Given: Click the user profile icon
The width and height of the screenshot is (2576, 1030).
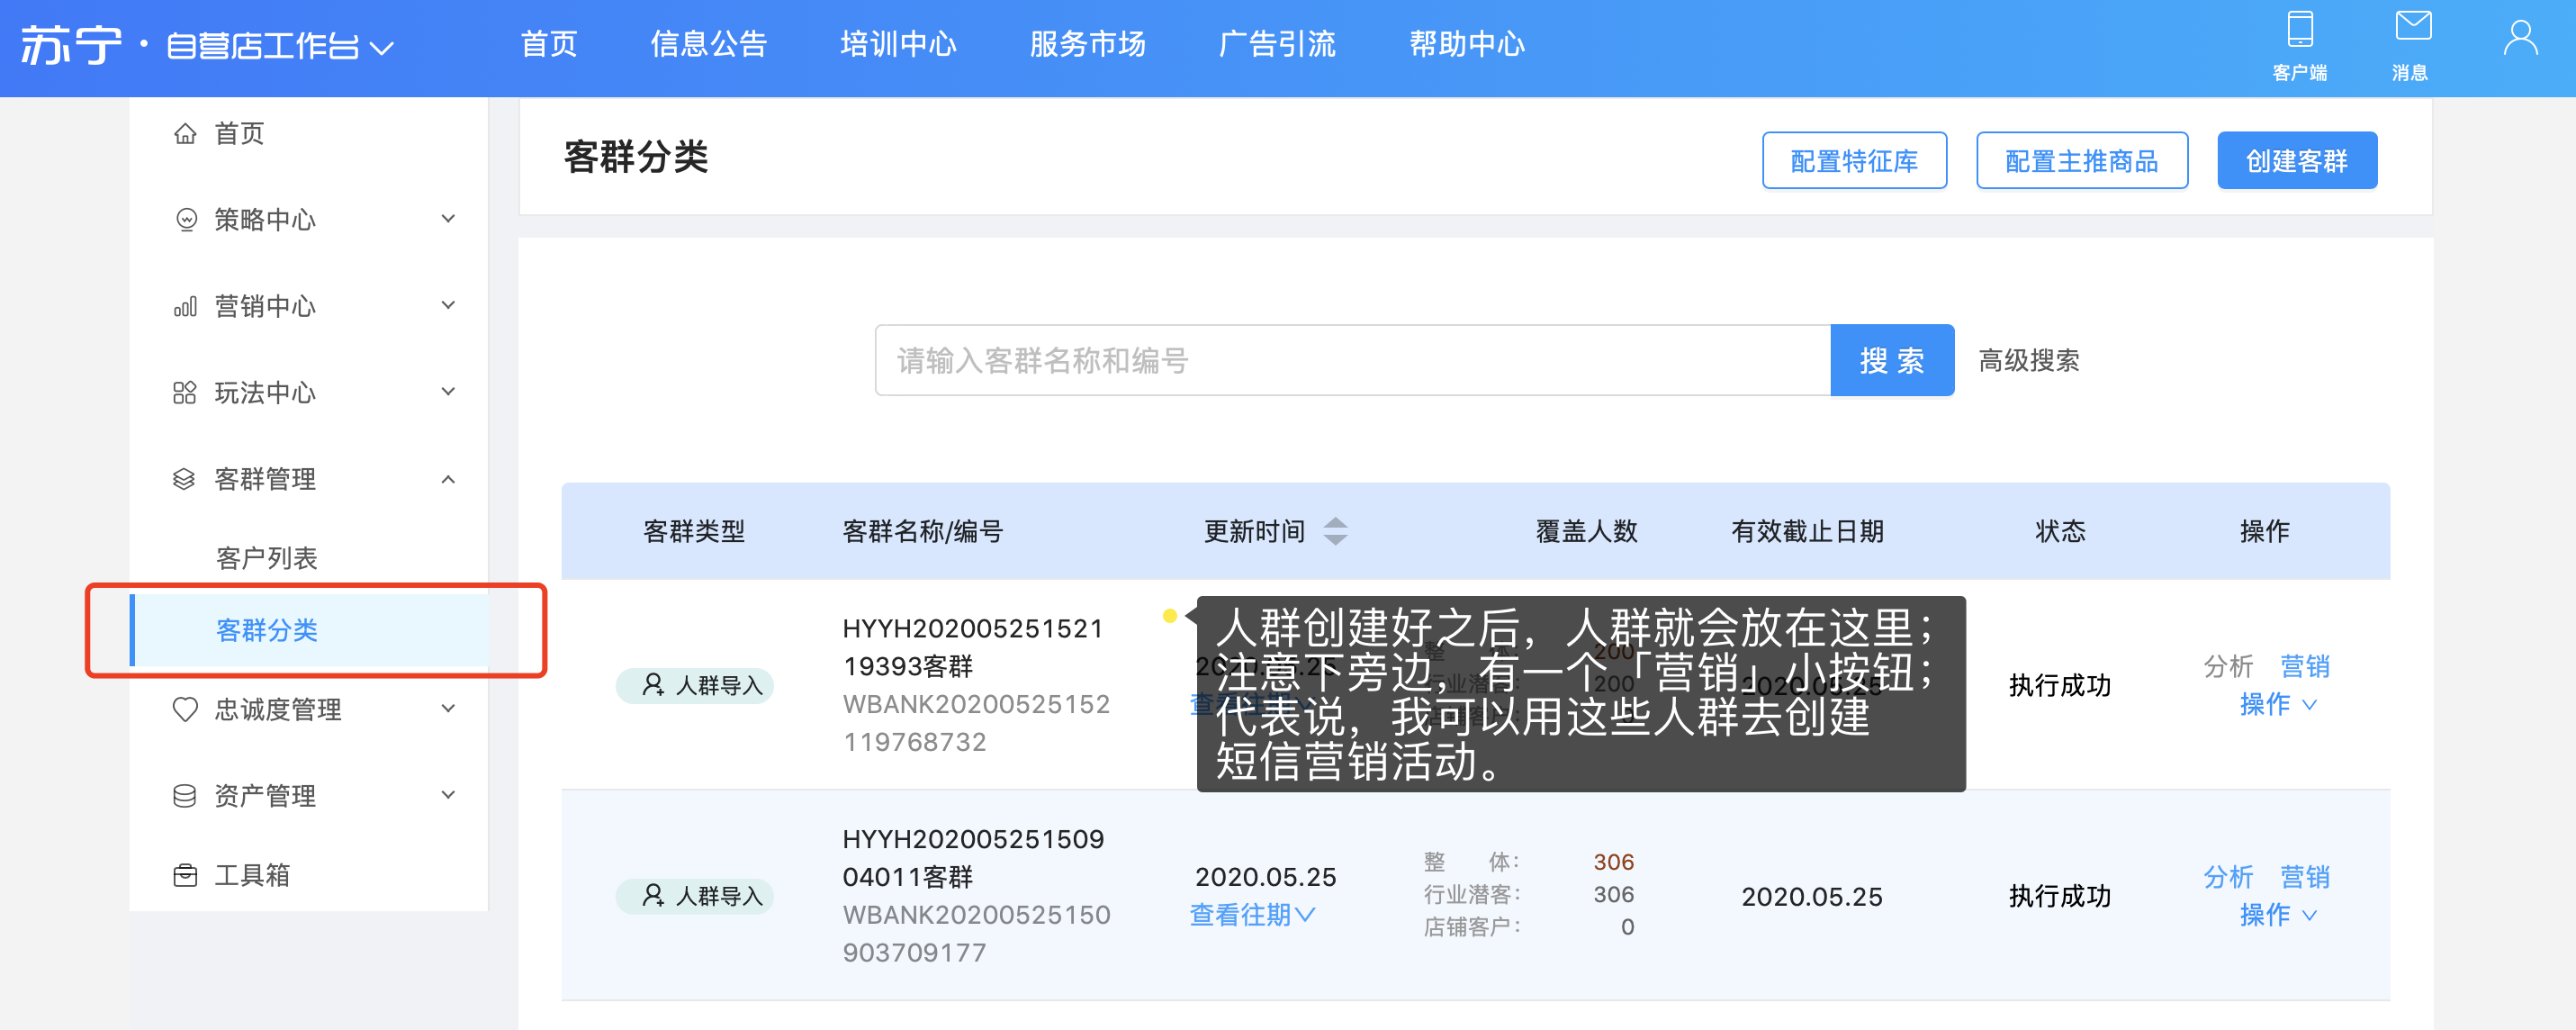Looking at the screenshot, I should coord(2519,39).
